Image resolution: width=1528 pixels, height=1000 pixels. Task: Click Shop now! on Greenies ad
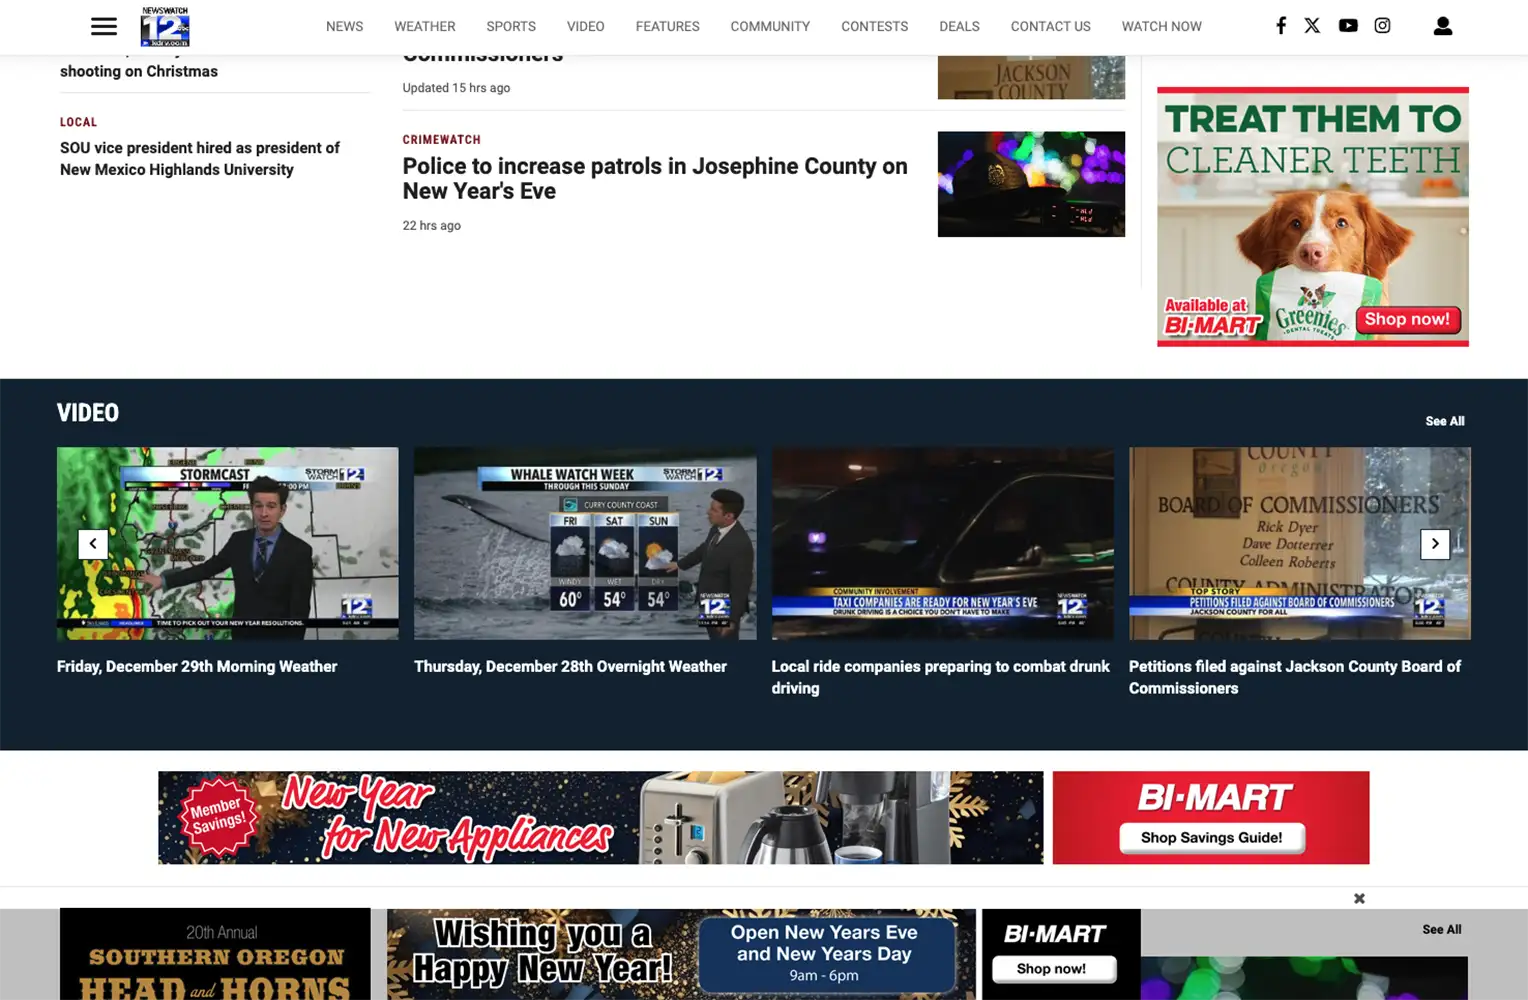[1407, 319]
